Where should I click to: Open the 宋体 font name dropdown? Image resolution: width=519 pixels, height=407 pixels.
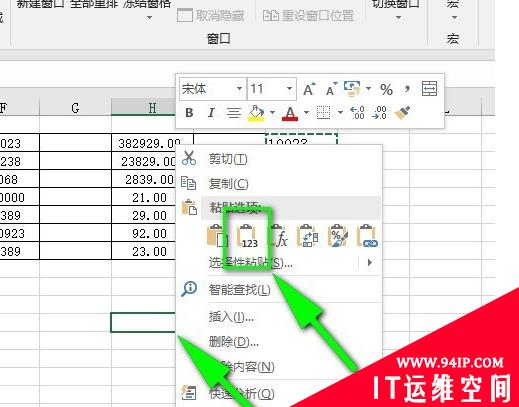[239, 89]
